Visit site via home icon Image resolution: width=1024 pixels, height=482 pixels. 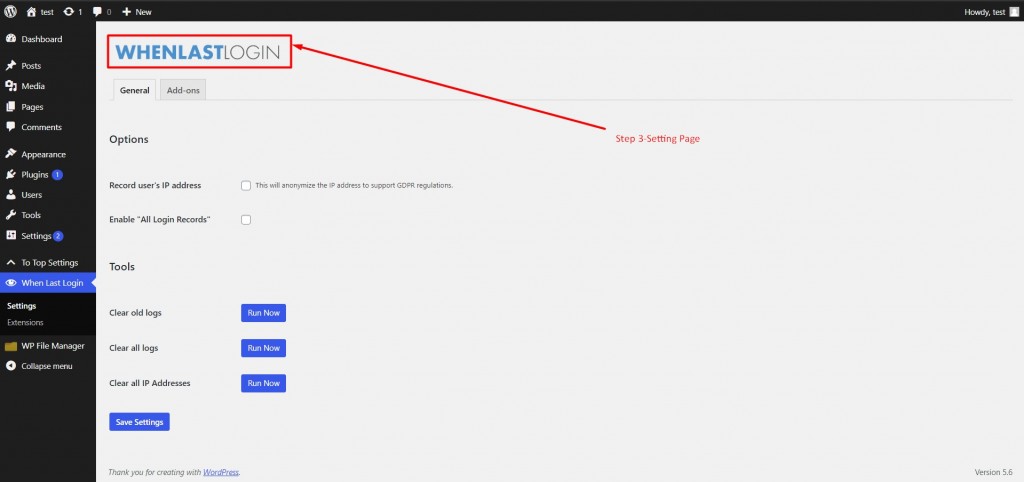click(x=32, y=12)
